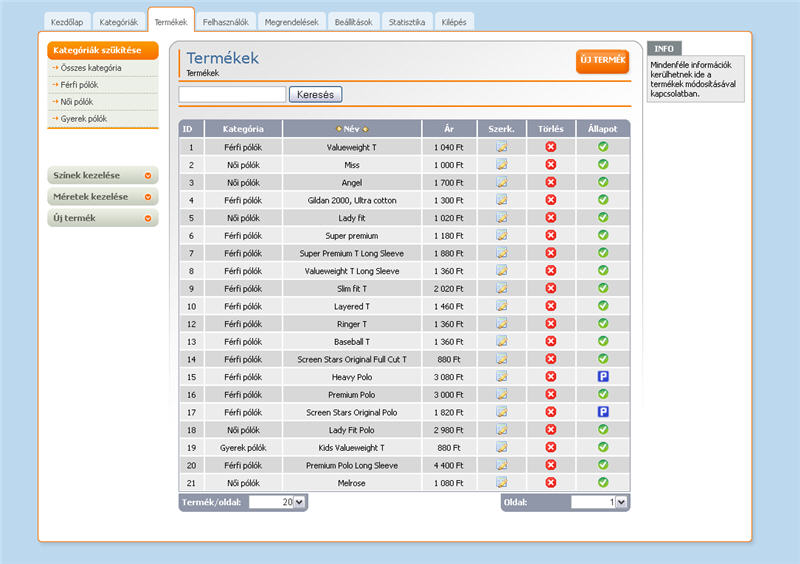Delete the Melrose product row
Viewport: 800px width, 564px height.
coord(550,482)
